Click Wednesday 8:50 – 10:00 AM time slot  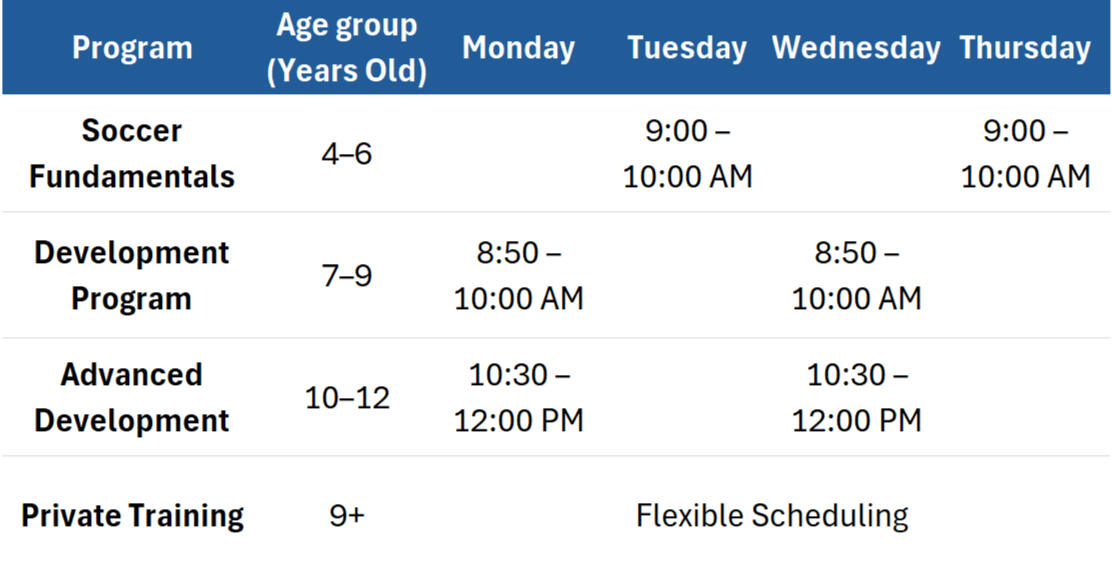click(x=856, y=275)
